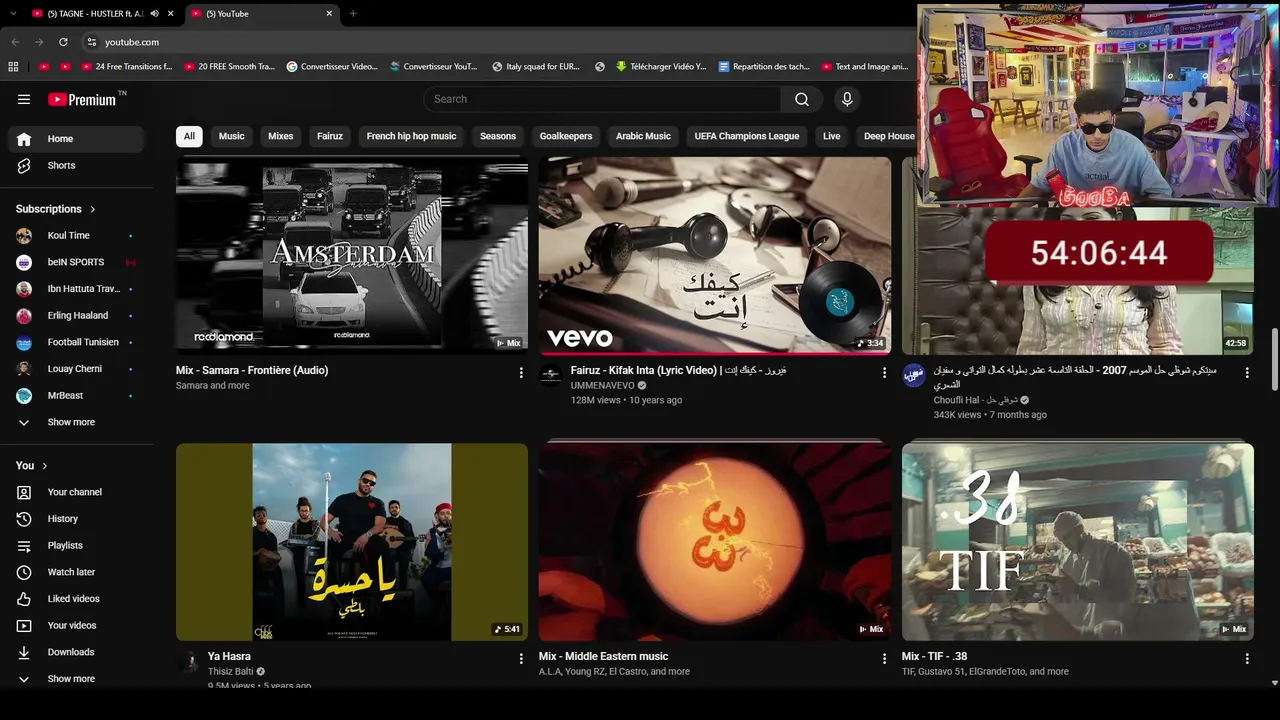Open options for Mix - TIF - .38
Viewport: 1280px width, 720px height.
click(x=1247, y=659)
